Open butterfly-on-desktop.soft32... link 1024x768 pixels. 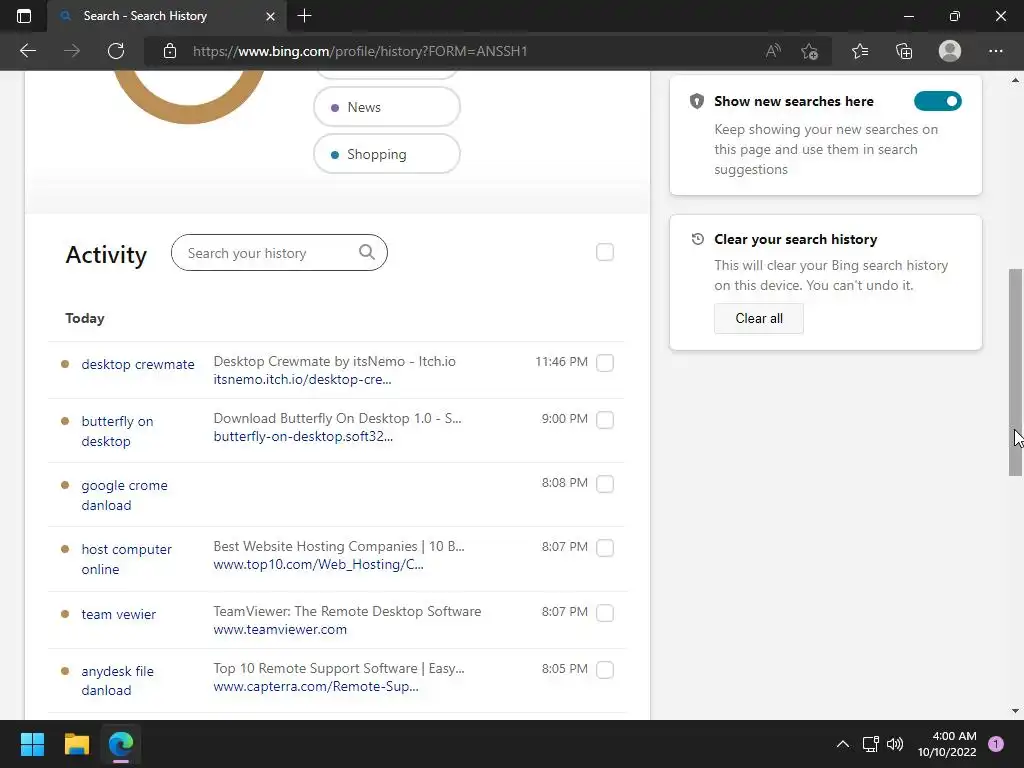point(303,436)
